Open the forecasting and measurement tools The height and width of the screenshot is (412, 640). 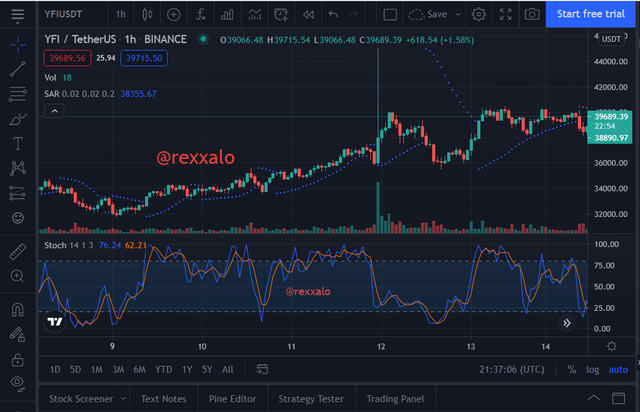coord(18,193)
